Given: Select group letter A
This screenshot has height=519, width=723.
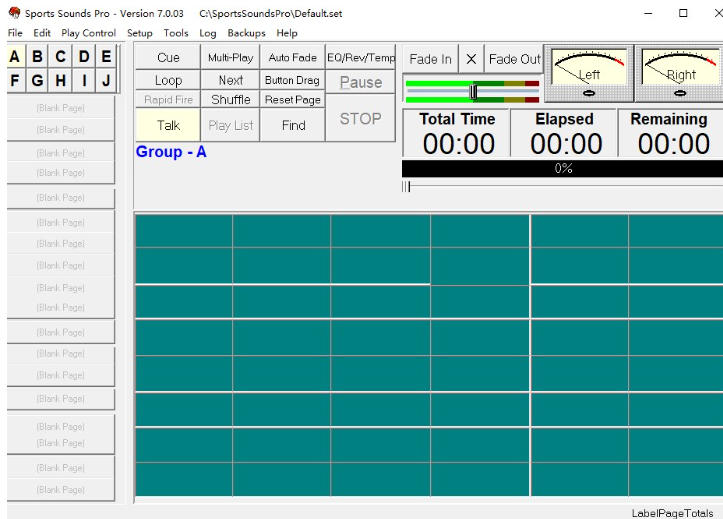Looking at the screenshot, I should coord(16,58).
